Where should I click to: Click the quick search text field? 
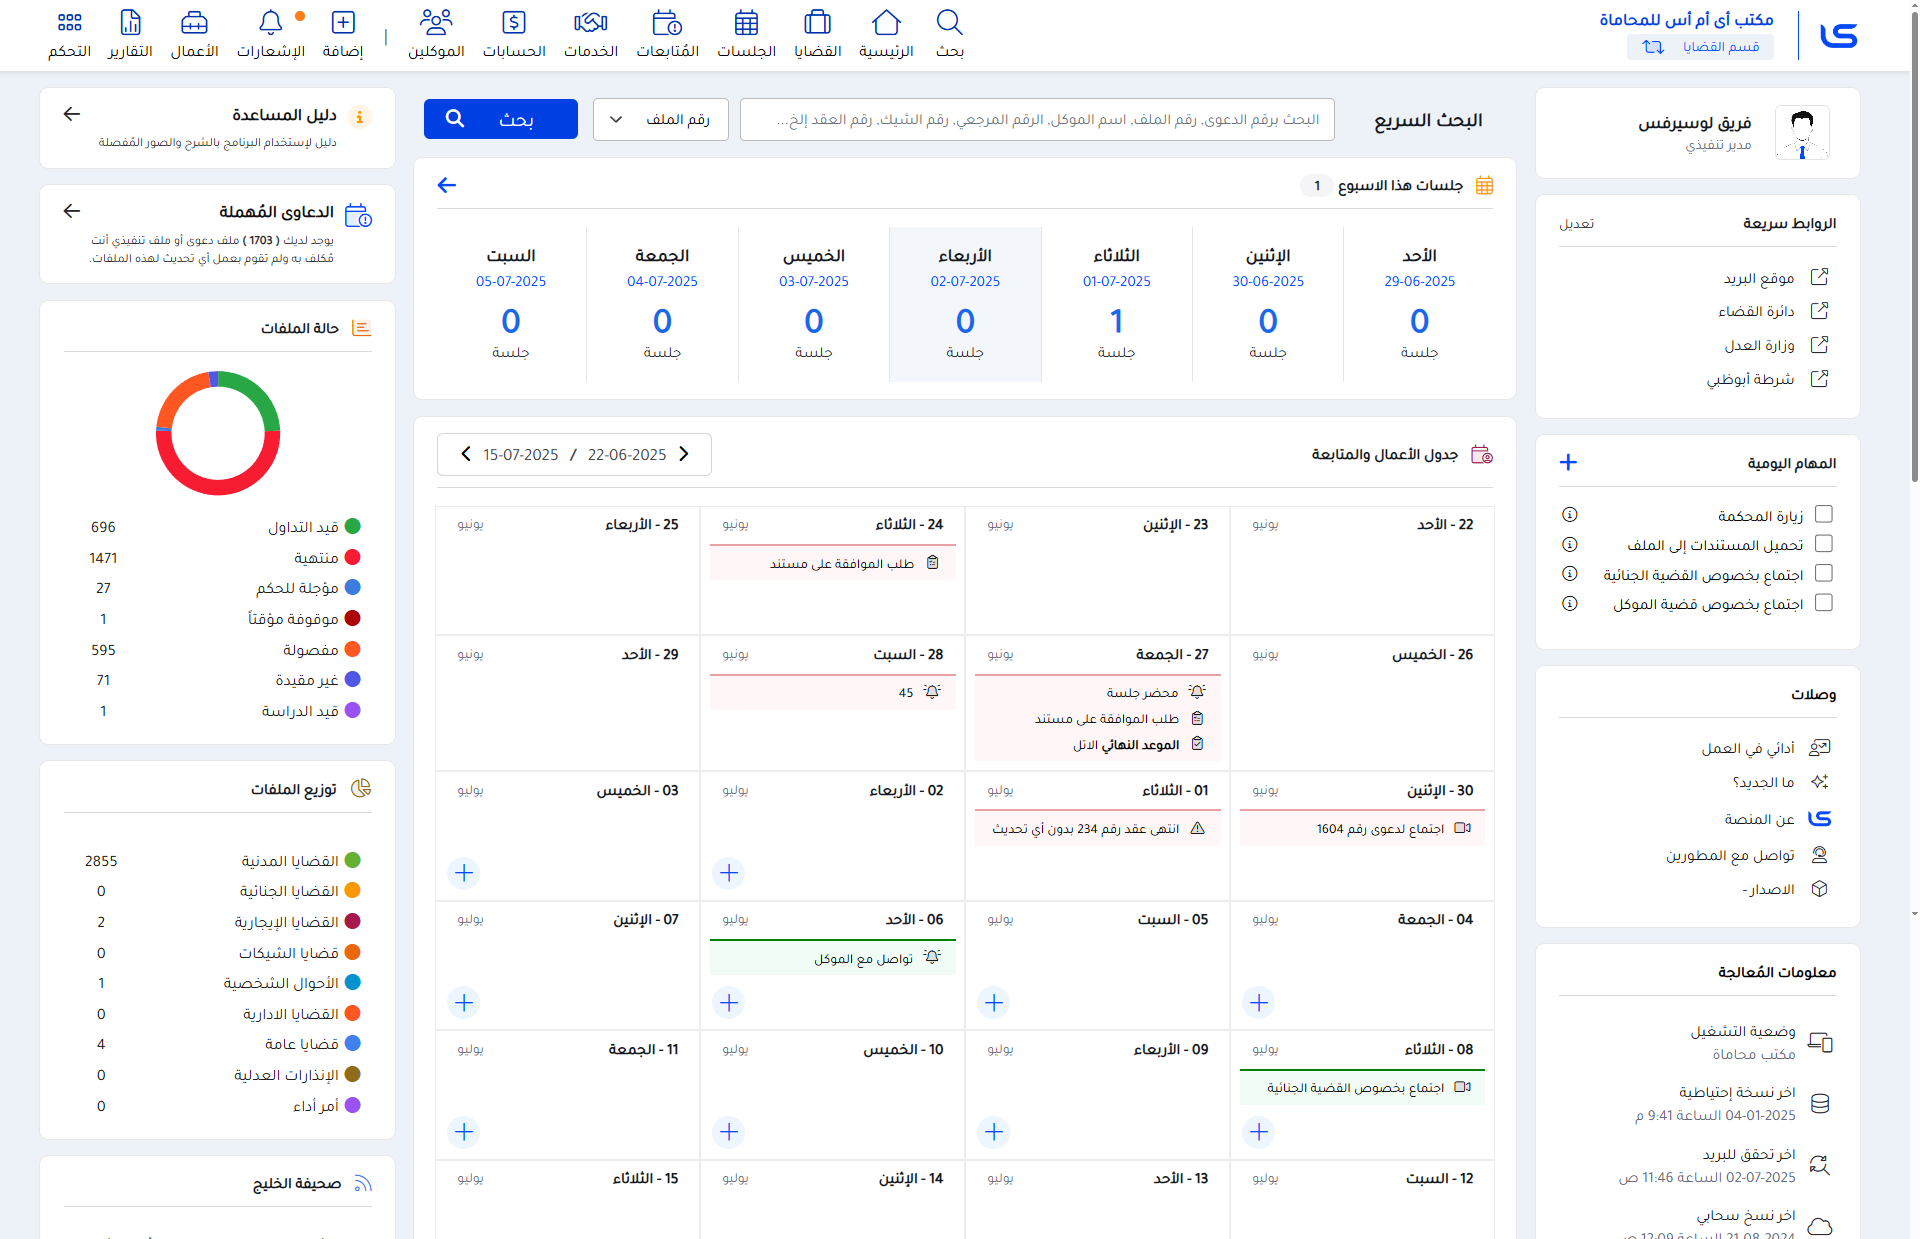1036,120
